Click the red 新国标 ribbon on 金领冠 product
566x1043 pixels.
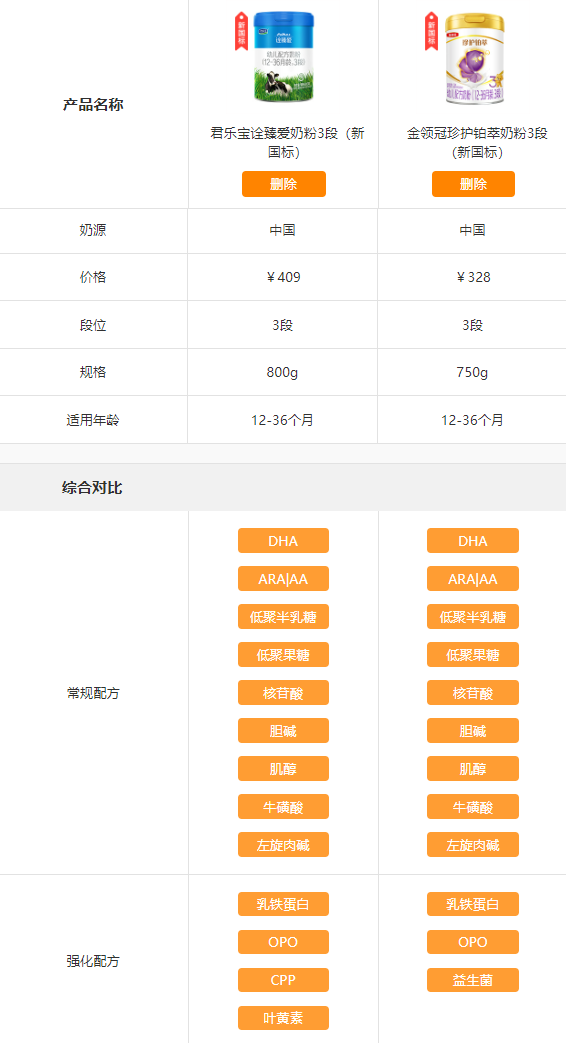432,31
